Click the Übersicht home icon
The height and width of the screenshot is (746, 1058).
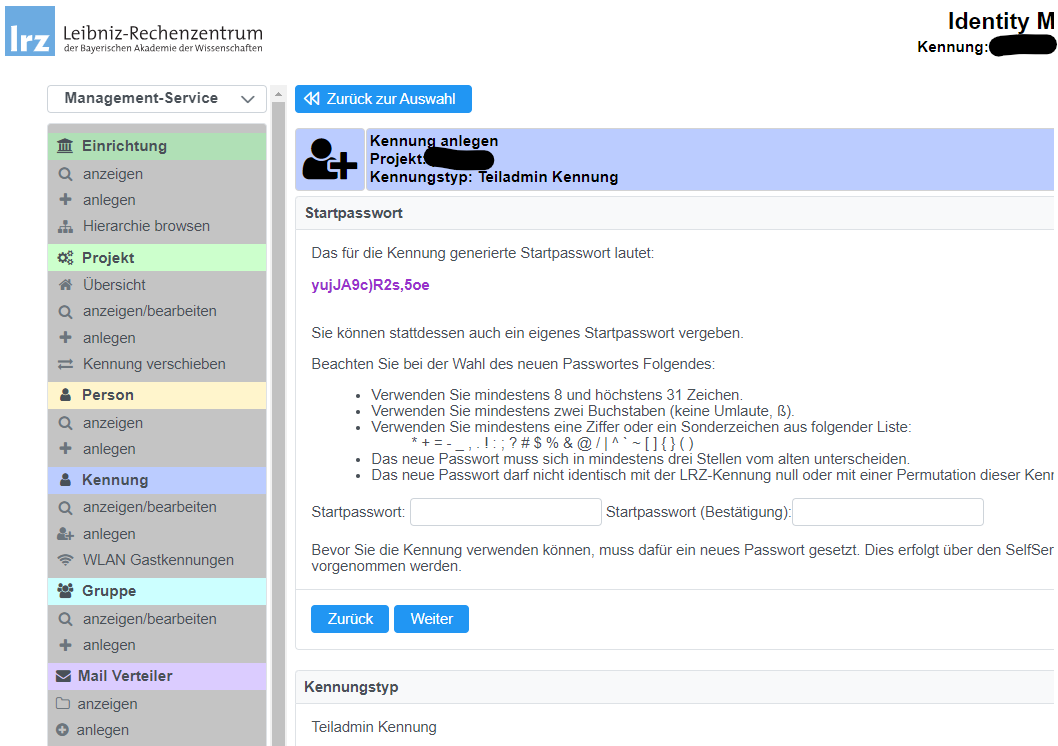pyautogui.click(x=66, y=285)
